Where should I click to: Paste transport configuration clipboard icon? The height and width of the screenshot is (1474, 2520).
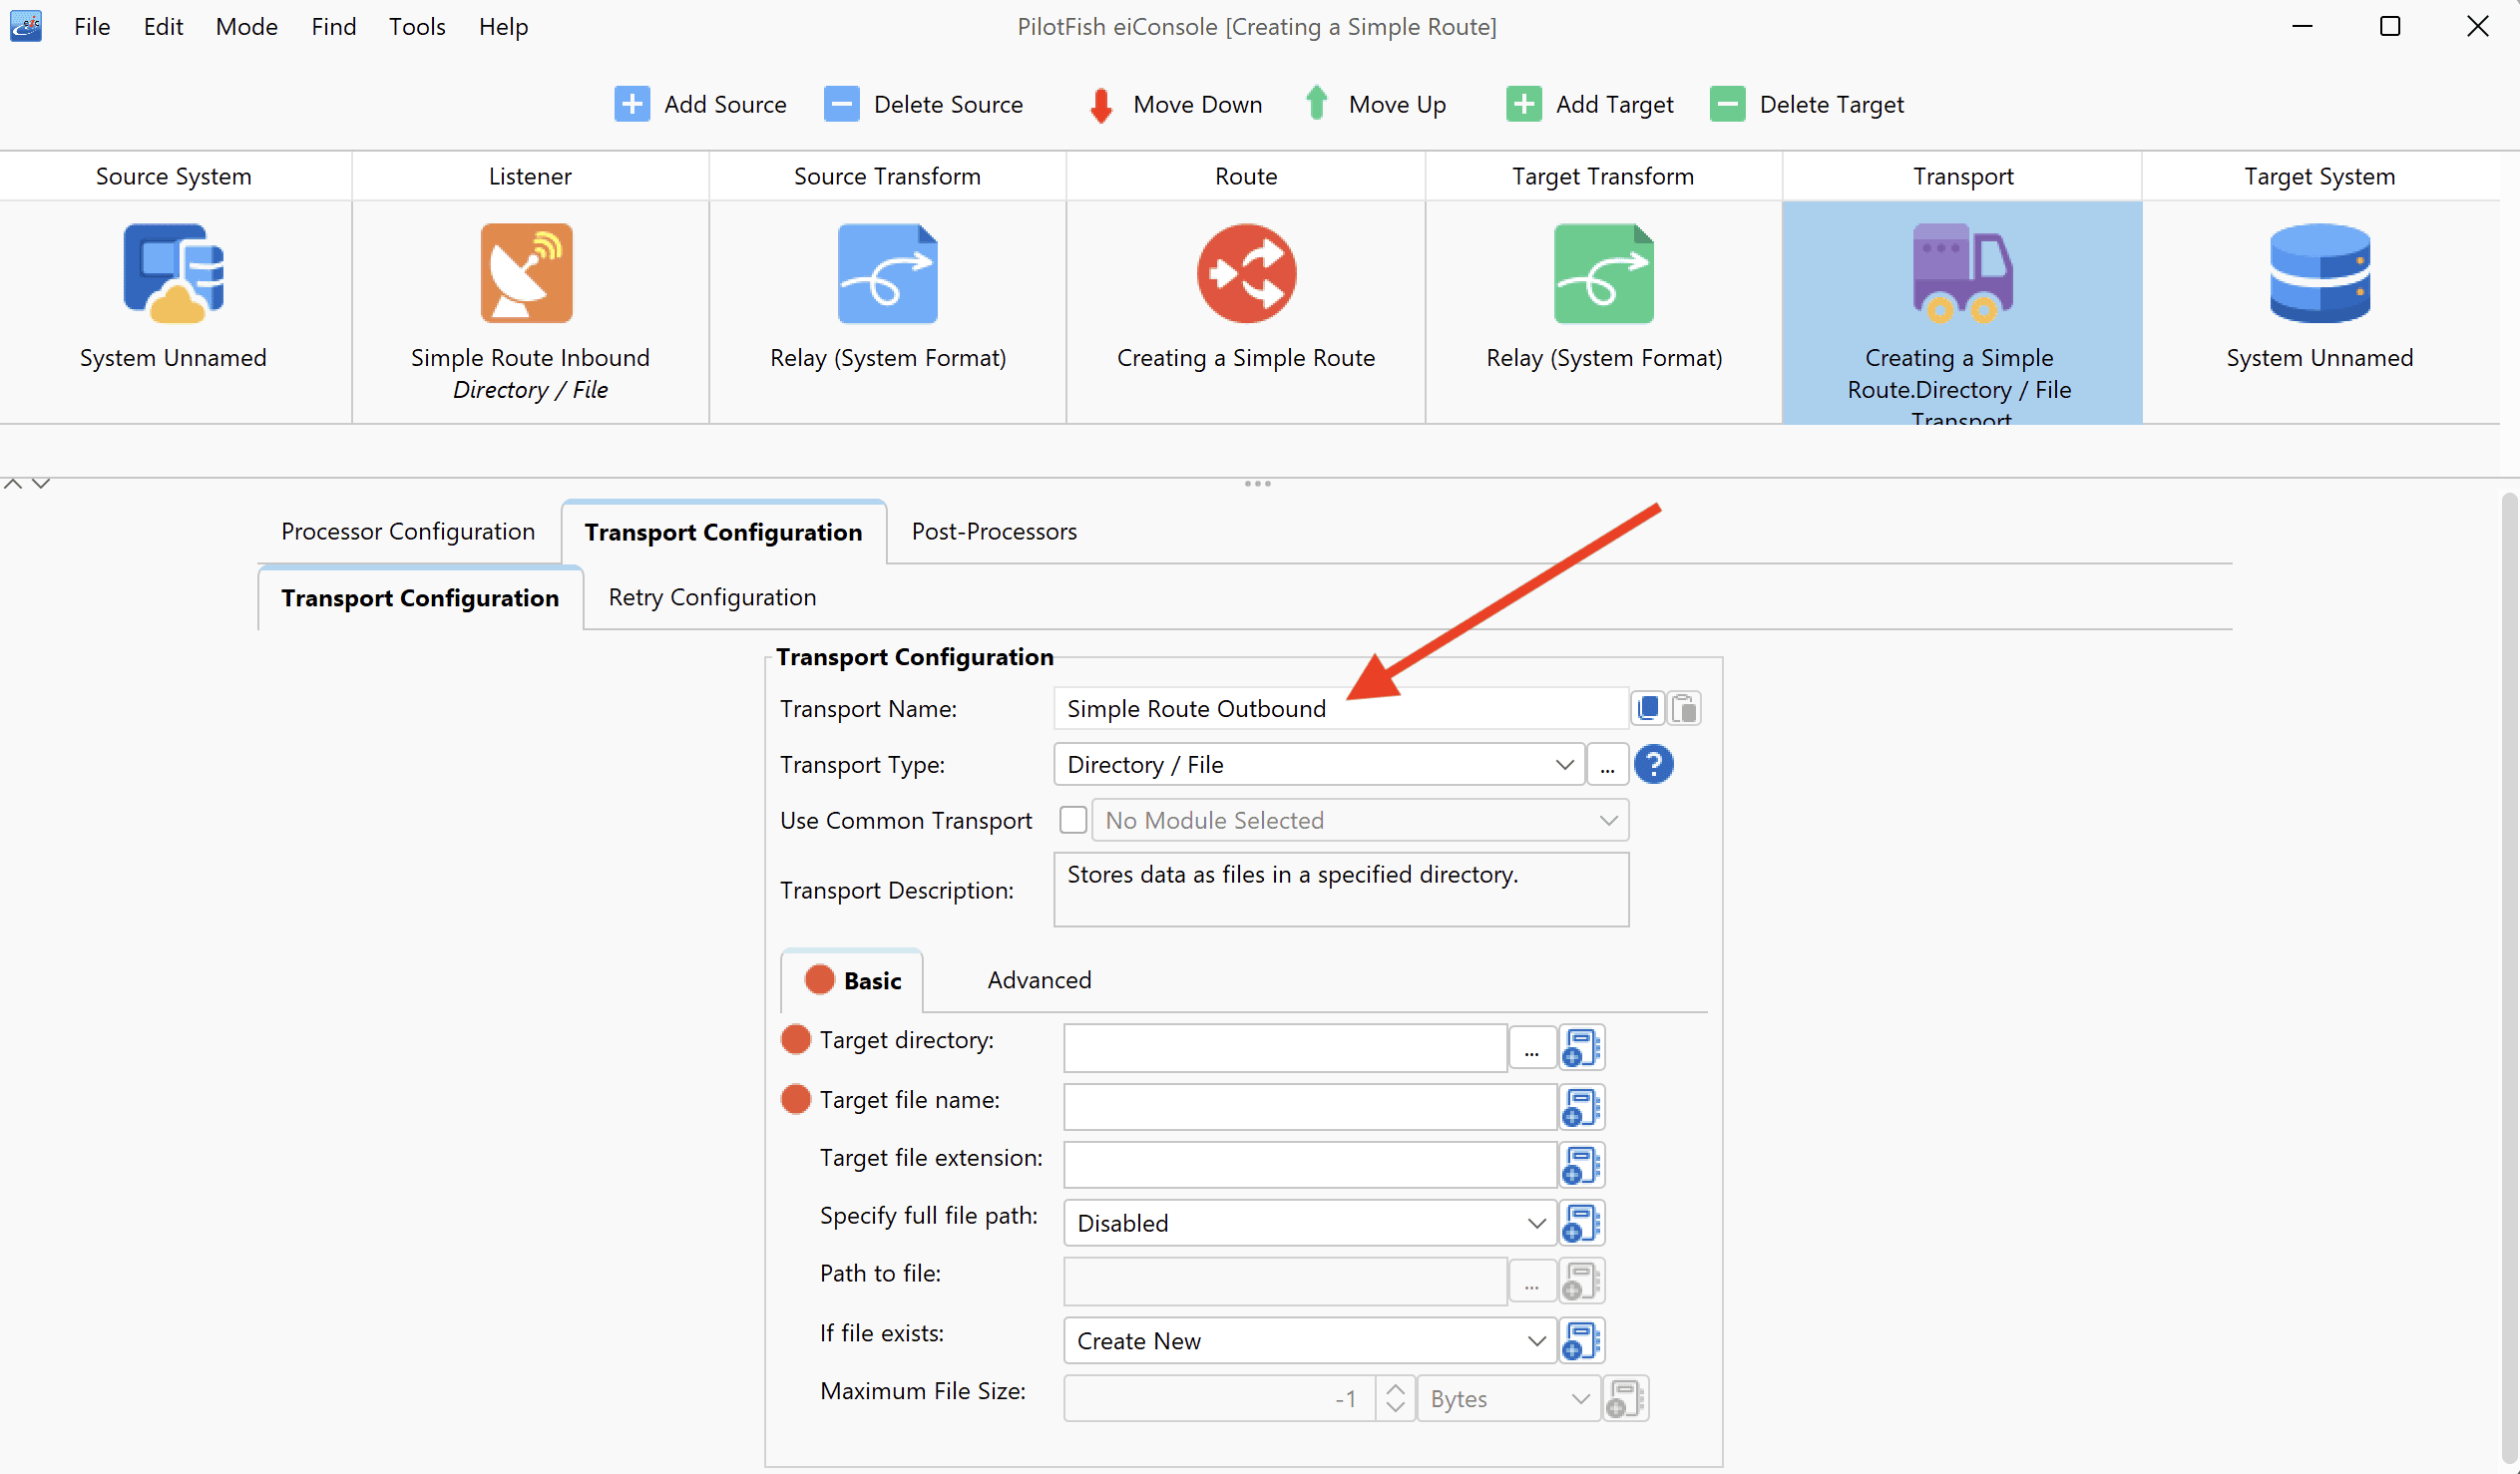tap(1684, 708)
